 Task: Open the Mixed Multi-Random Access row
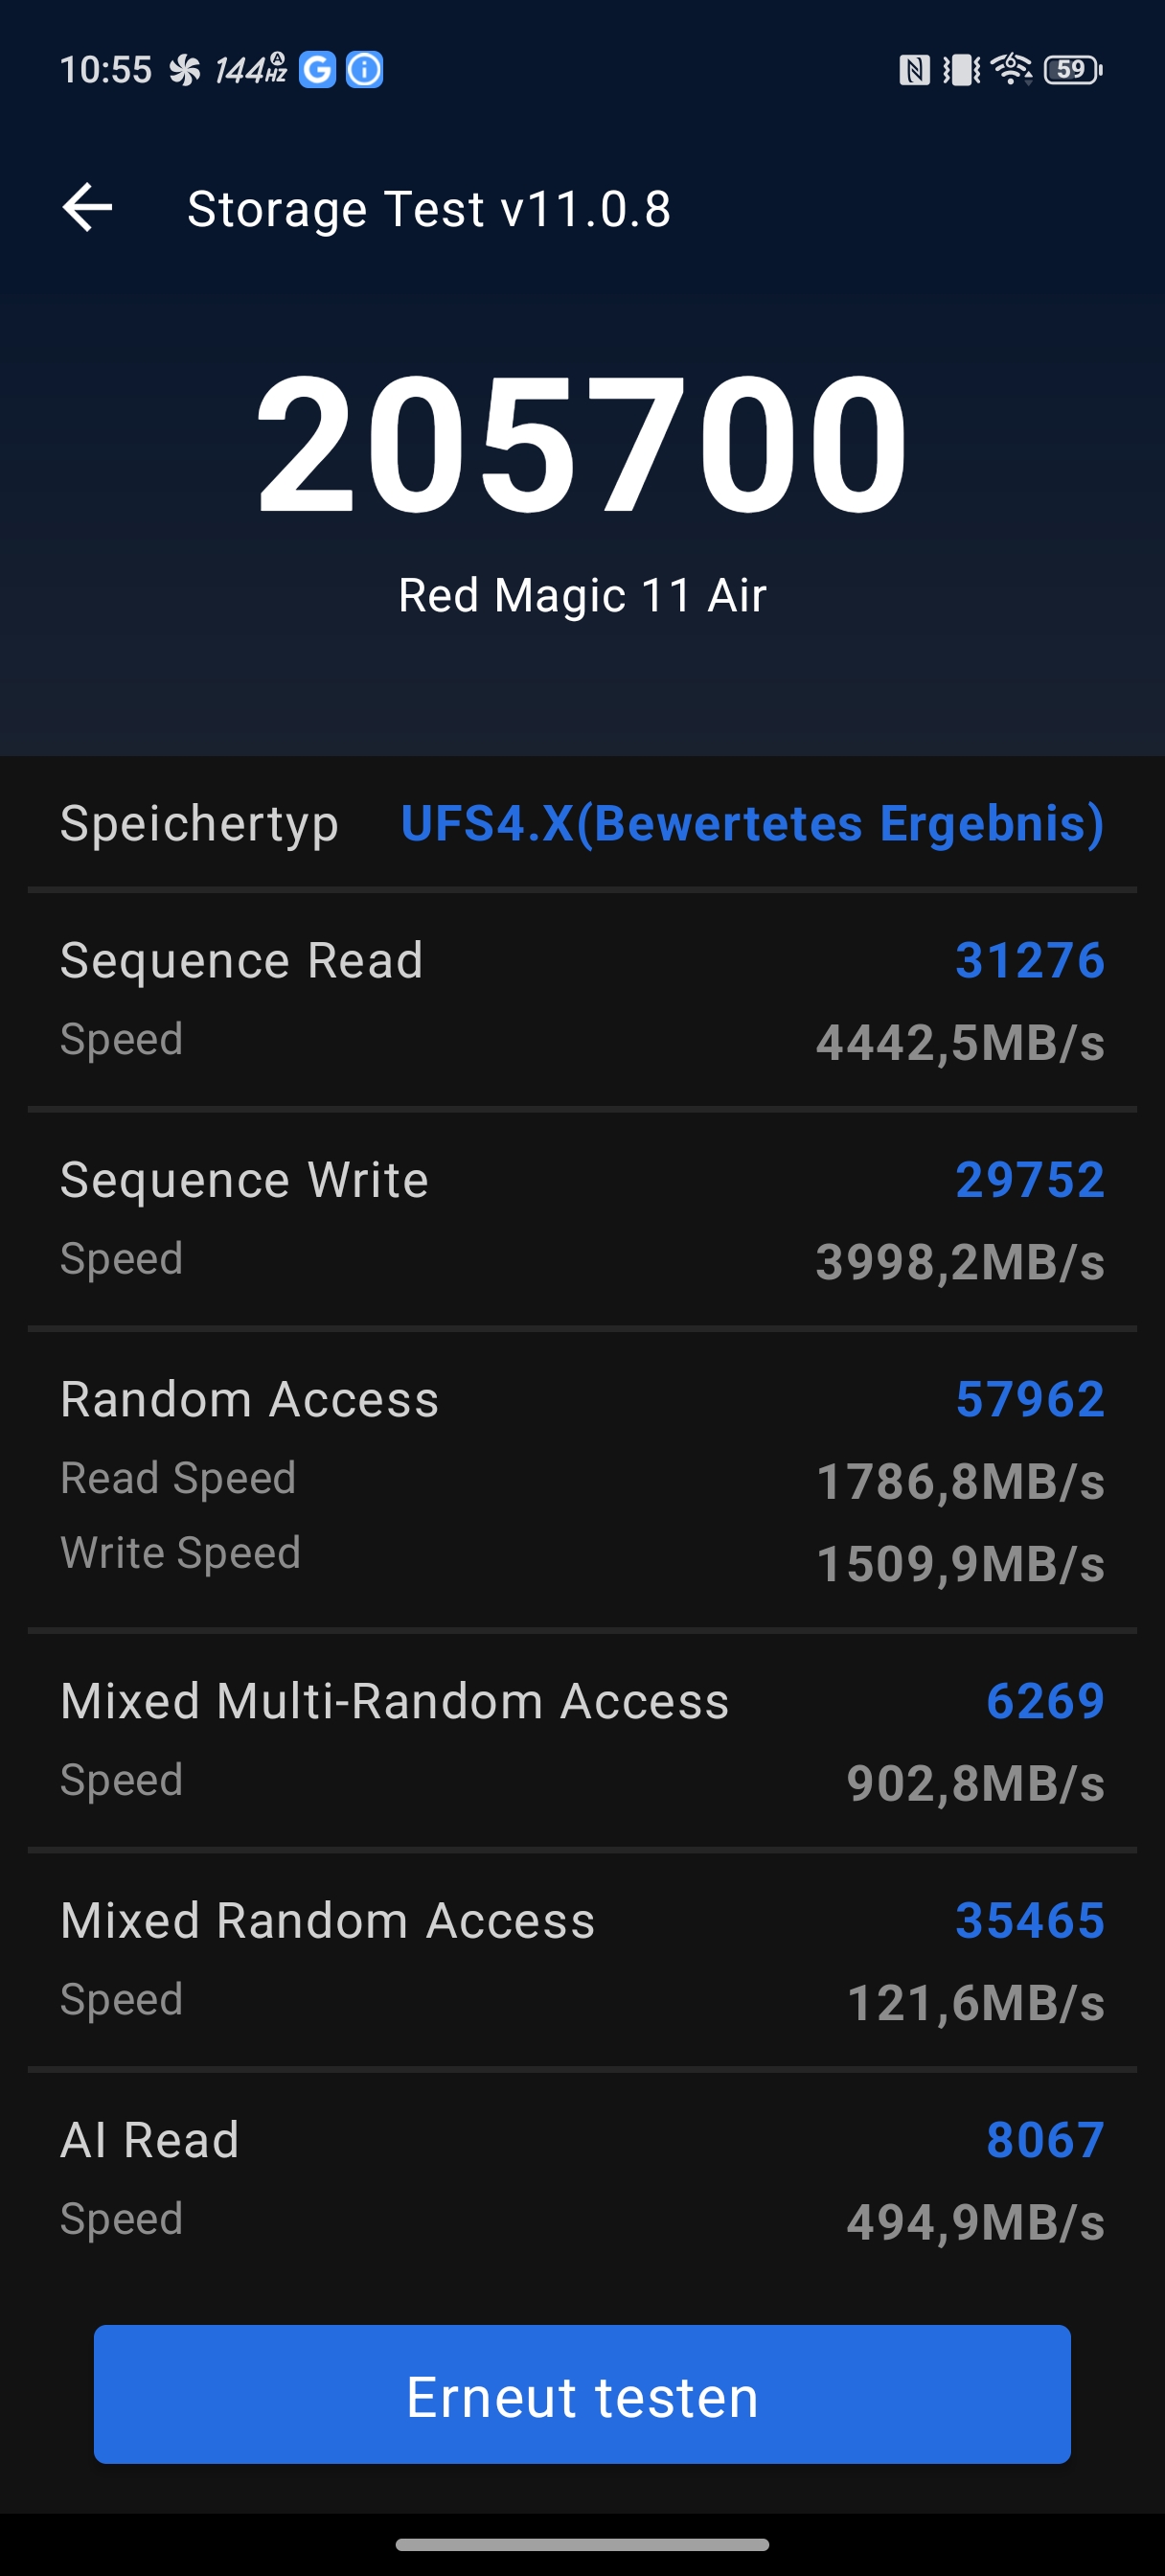click(x=582, y=1740)
